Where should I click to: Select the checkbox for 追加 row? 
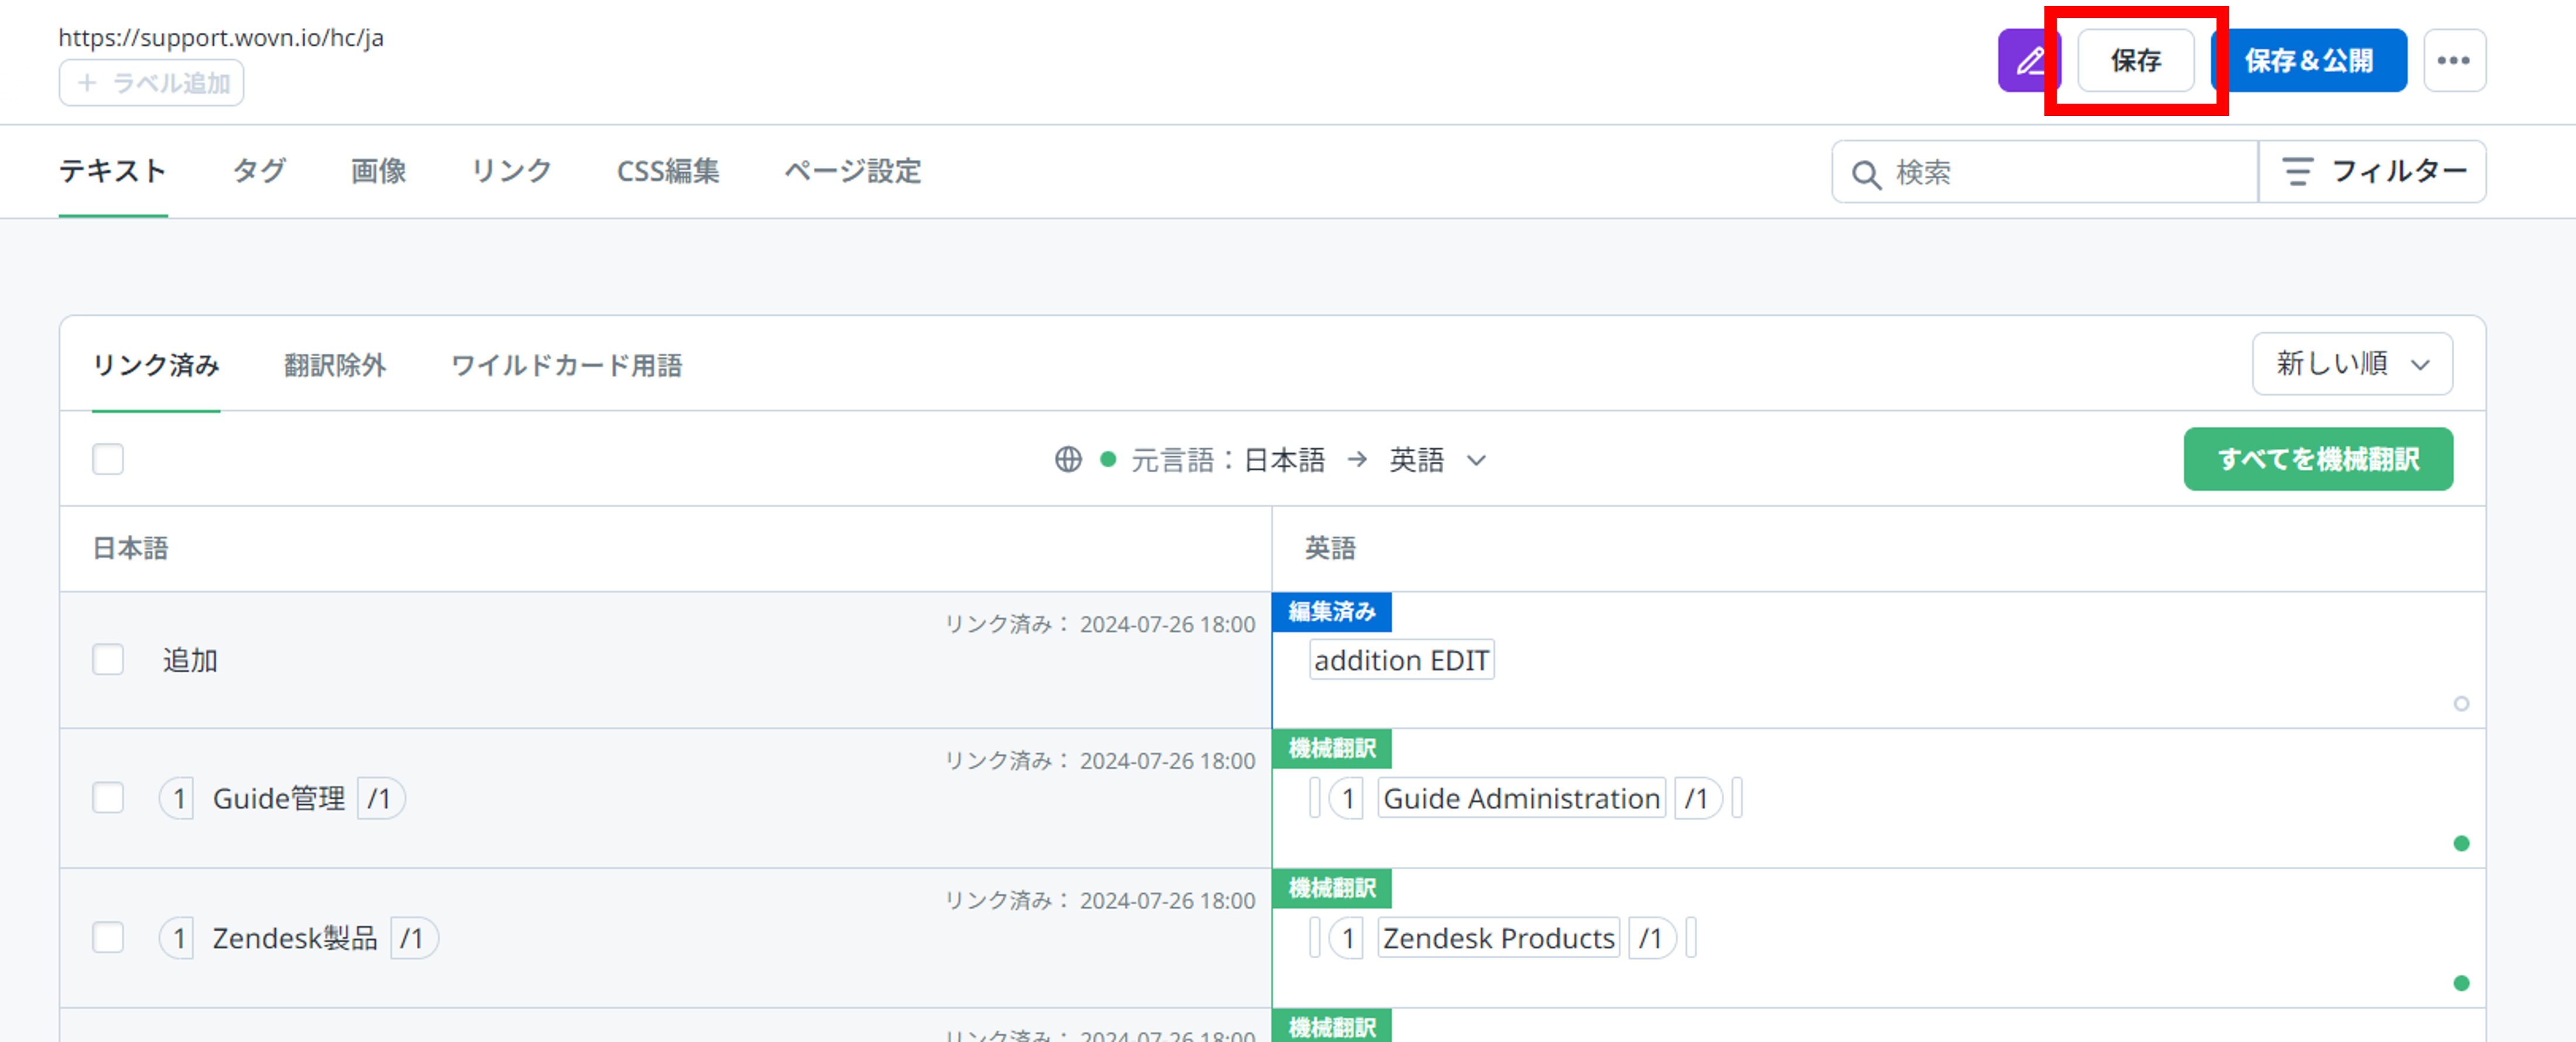(x=107, y=660)
